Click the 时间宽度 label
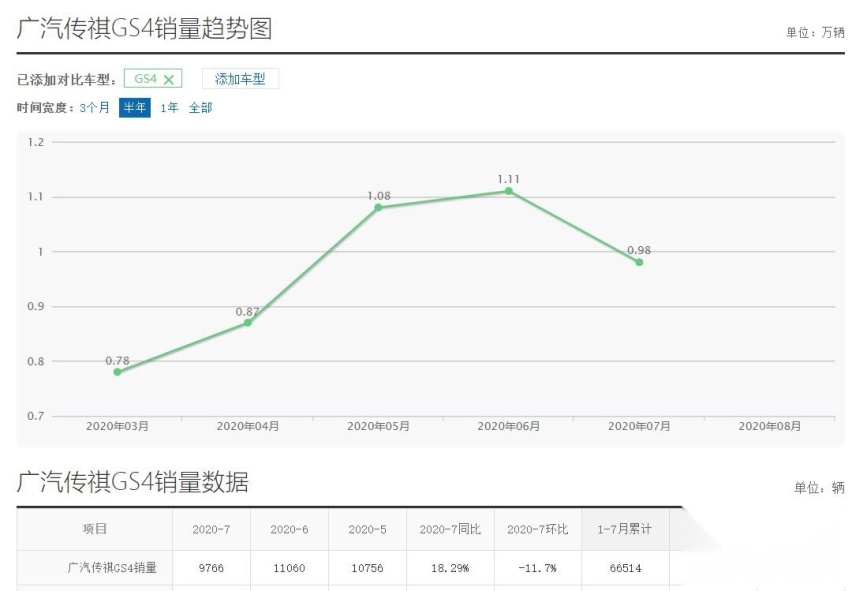 coord(46,108)
